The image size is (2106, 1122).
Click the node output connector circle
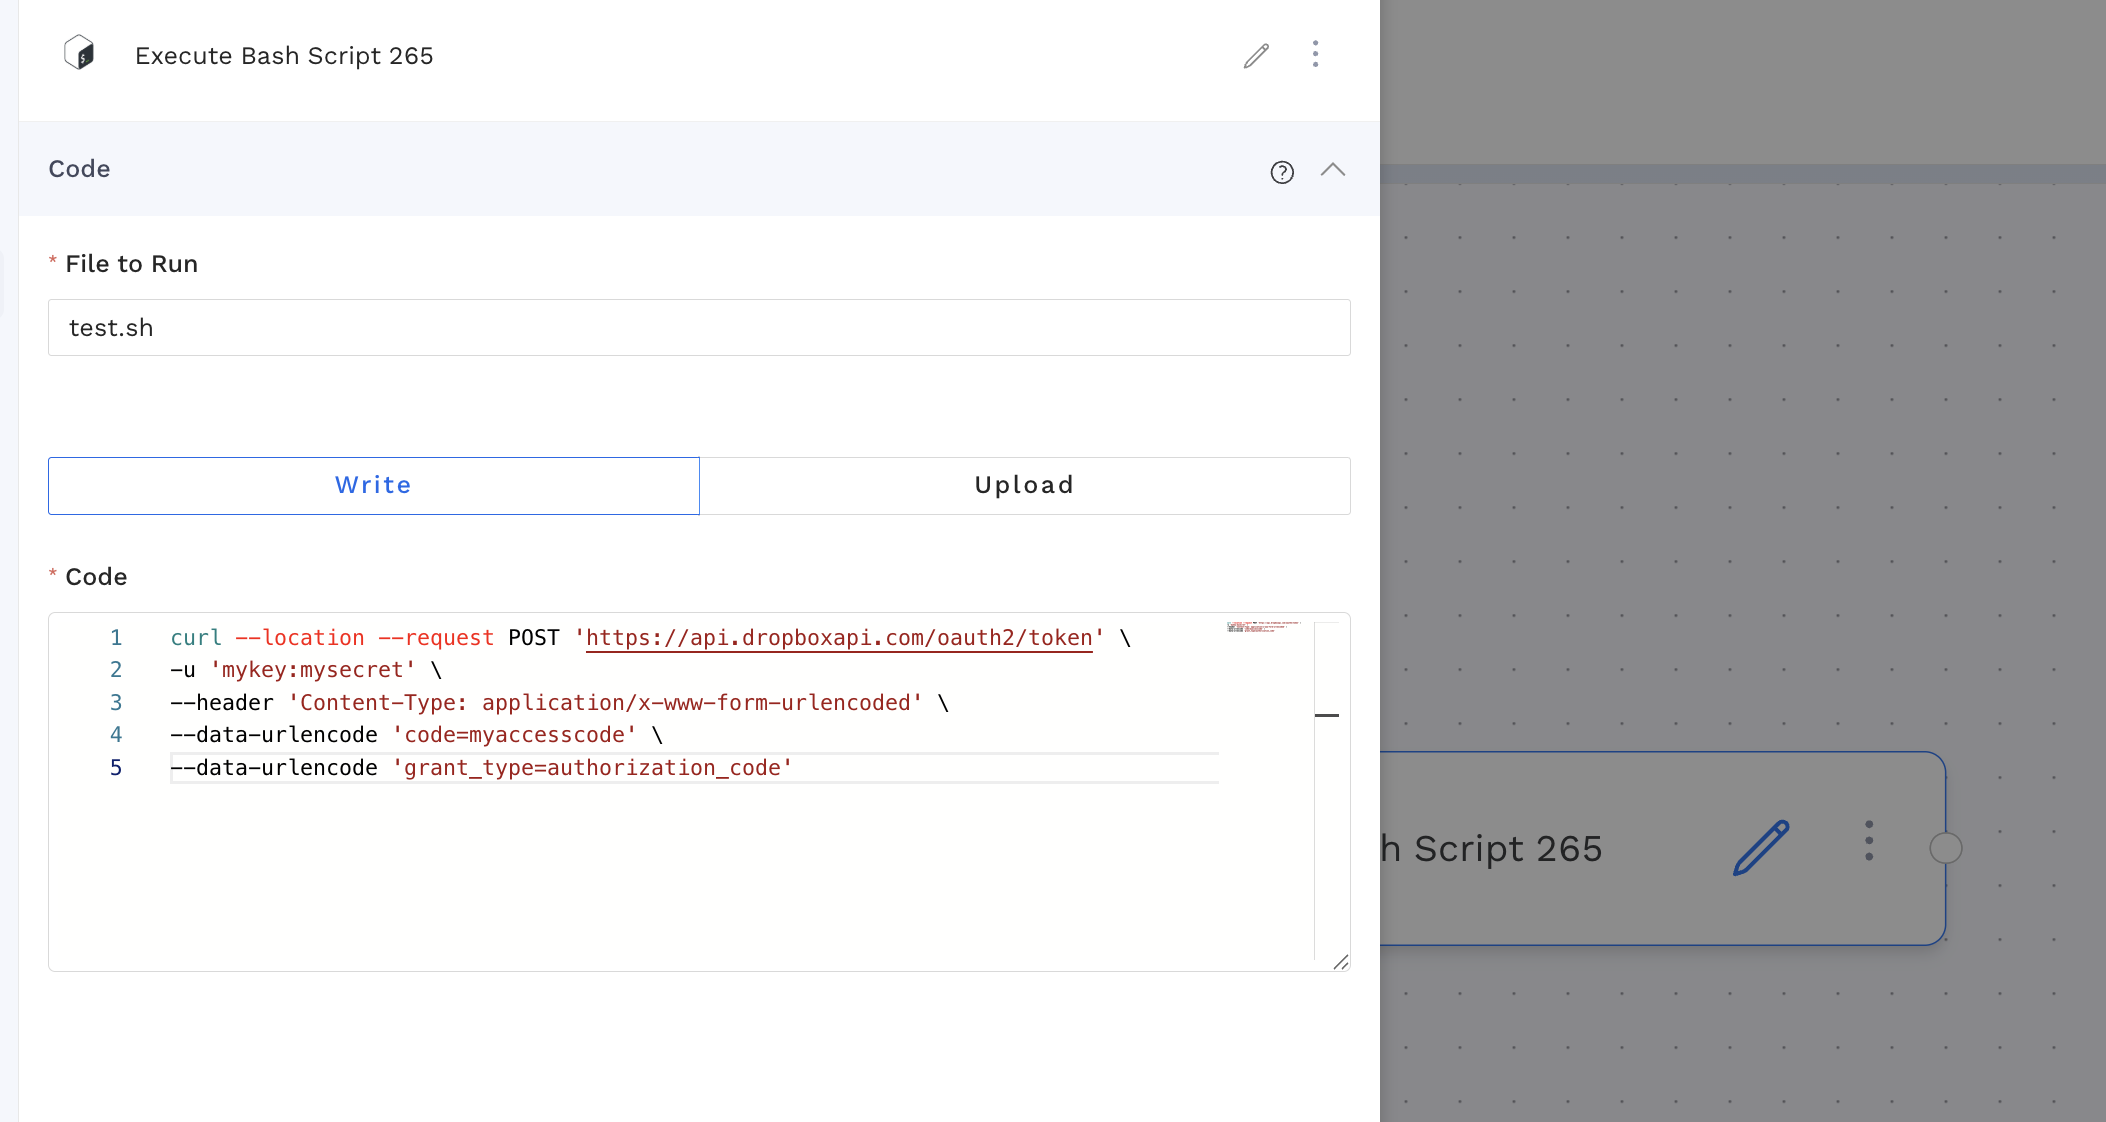pyautogui.click(x=1945, y=848)
